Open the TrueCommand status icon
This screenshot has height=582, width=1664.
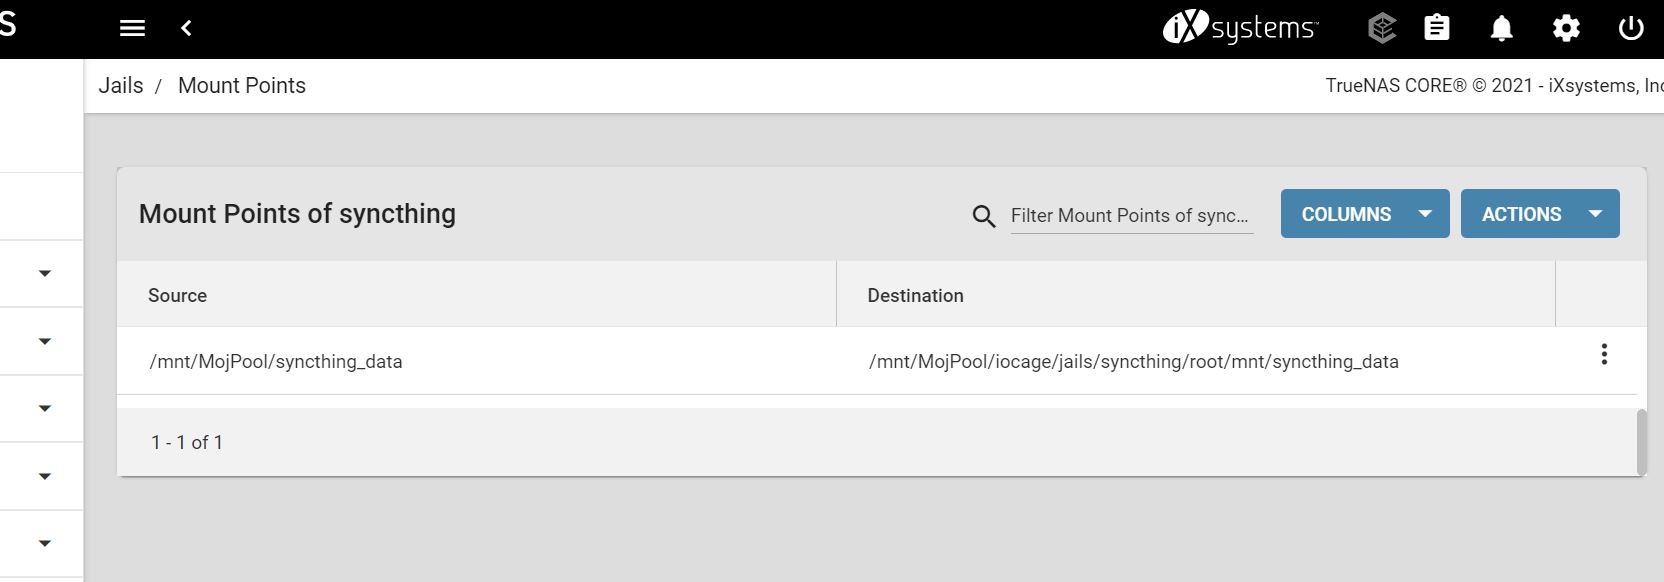(x=1381, y=28)
